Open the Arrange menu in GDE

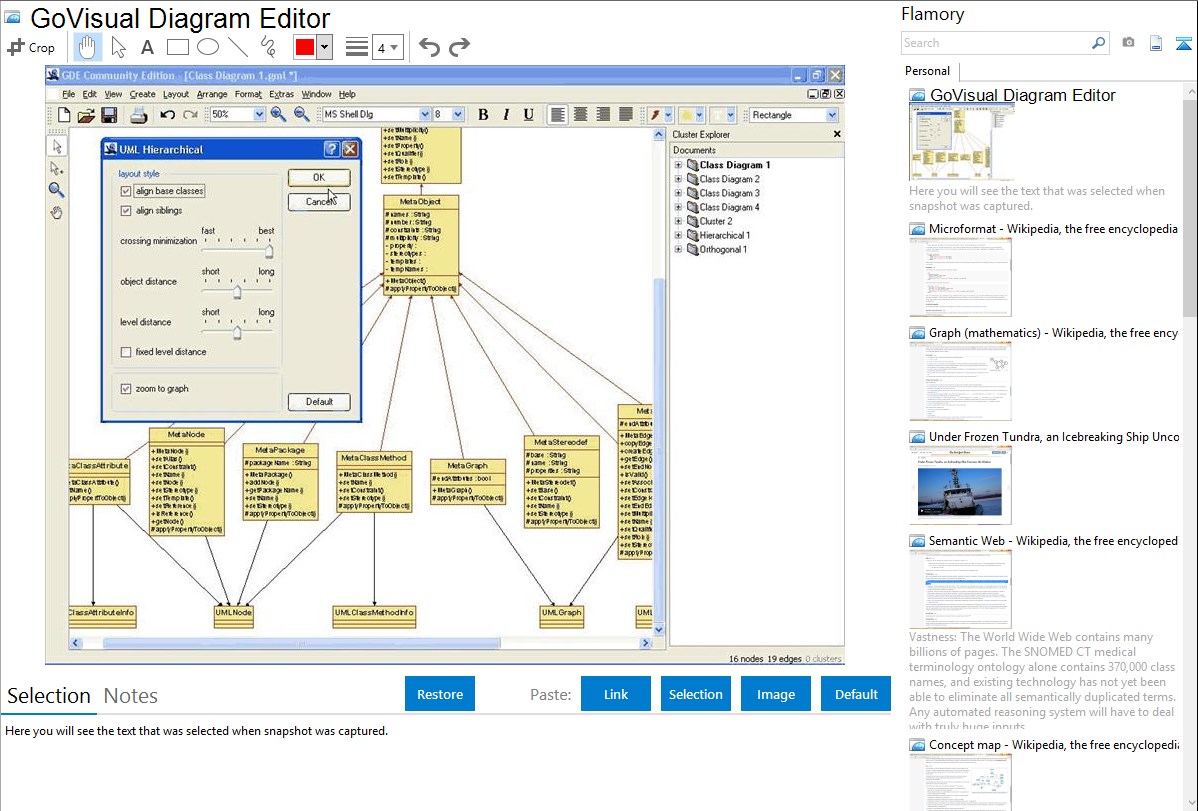point(212,94)
